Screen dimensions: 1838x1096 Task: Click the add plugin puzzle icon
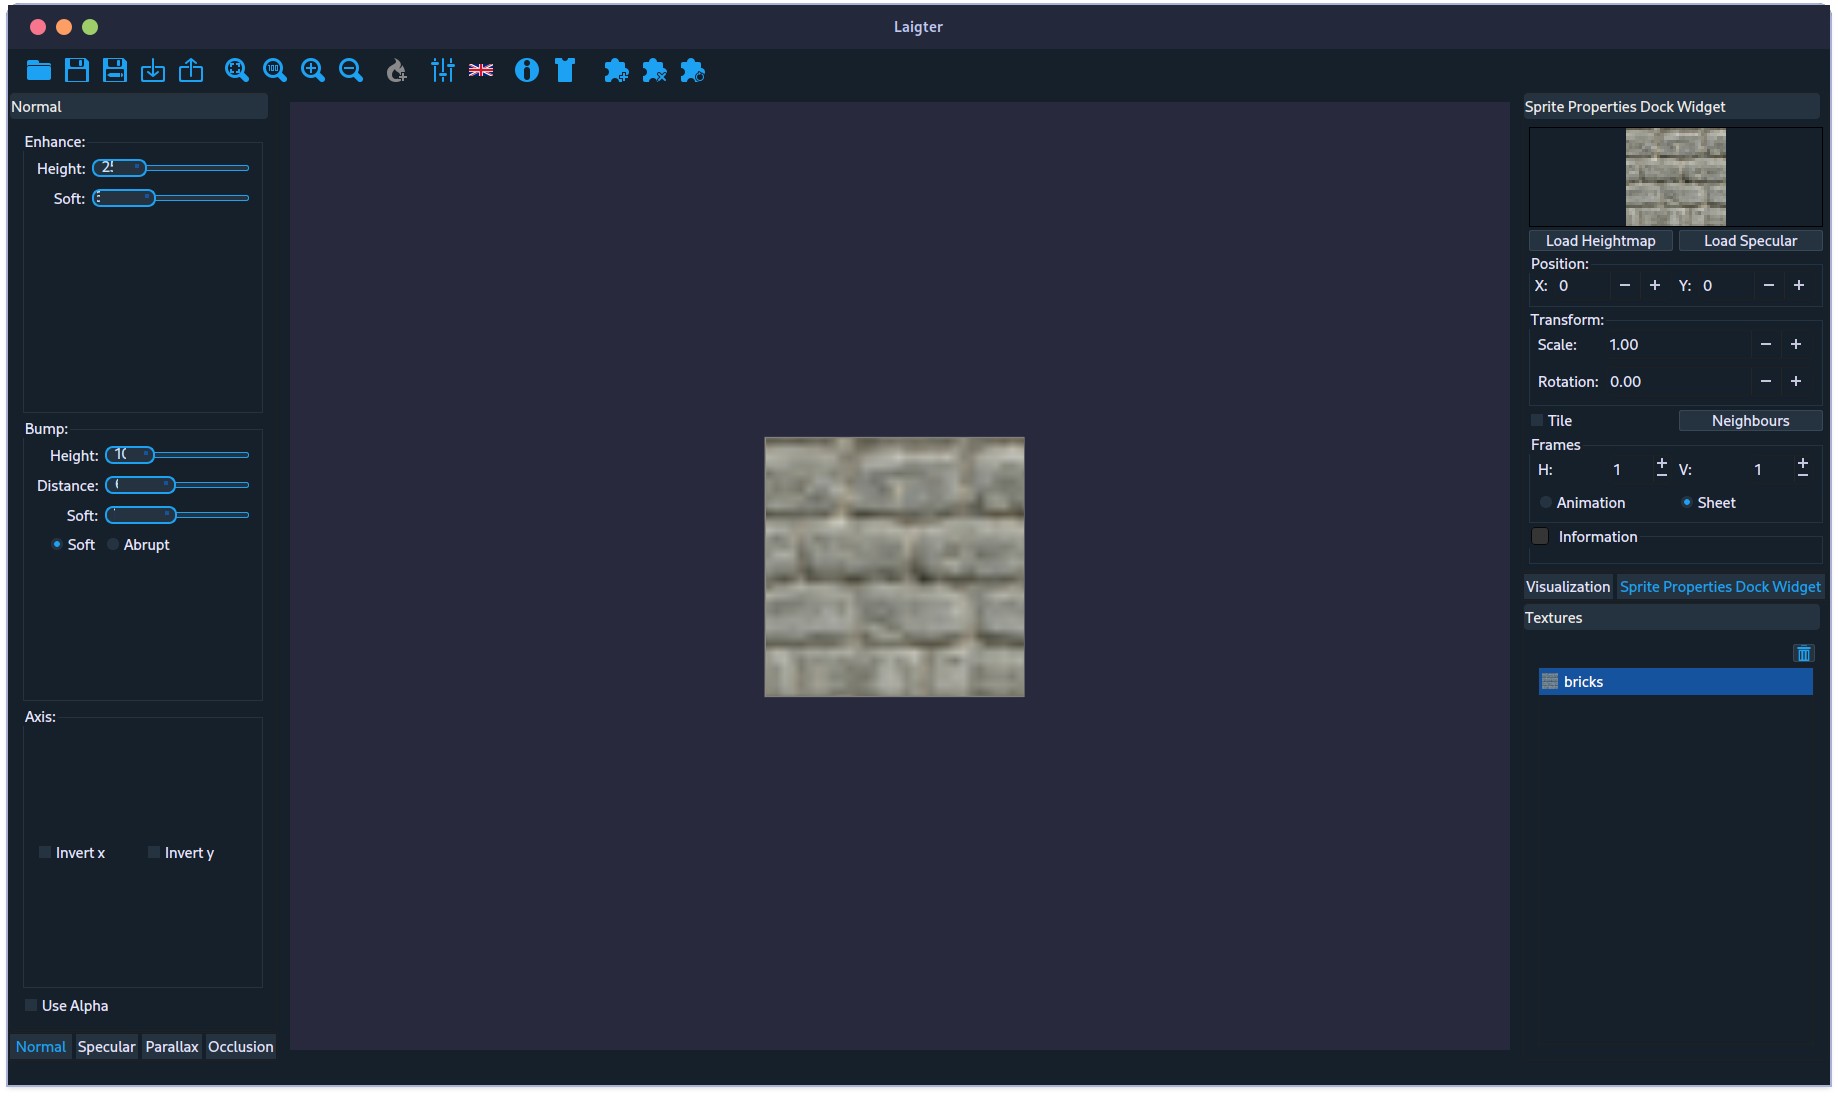coord(616,70)
